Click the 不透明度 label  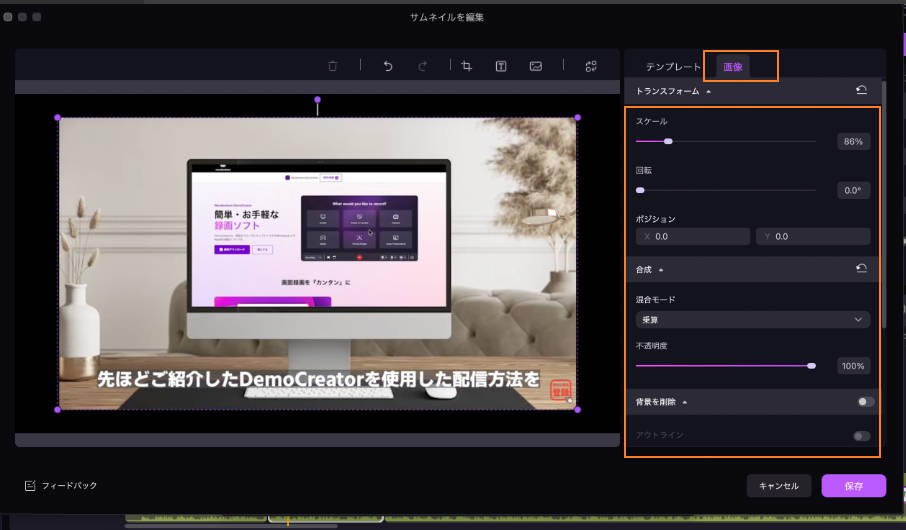tap(651, 346)
